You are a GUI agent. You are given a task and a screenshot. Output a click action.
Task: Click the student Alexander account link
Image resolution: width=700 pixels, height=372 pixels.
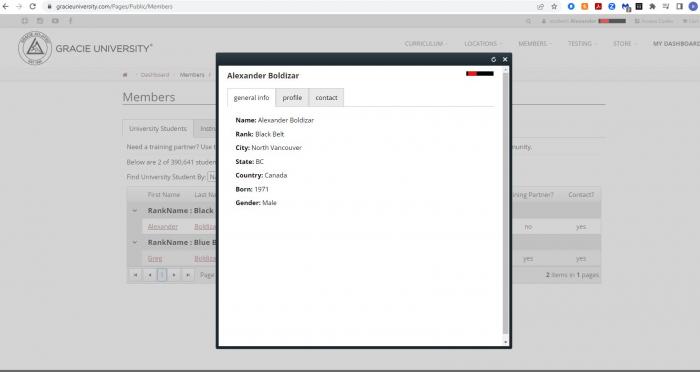[569, 21]
